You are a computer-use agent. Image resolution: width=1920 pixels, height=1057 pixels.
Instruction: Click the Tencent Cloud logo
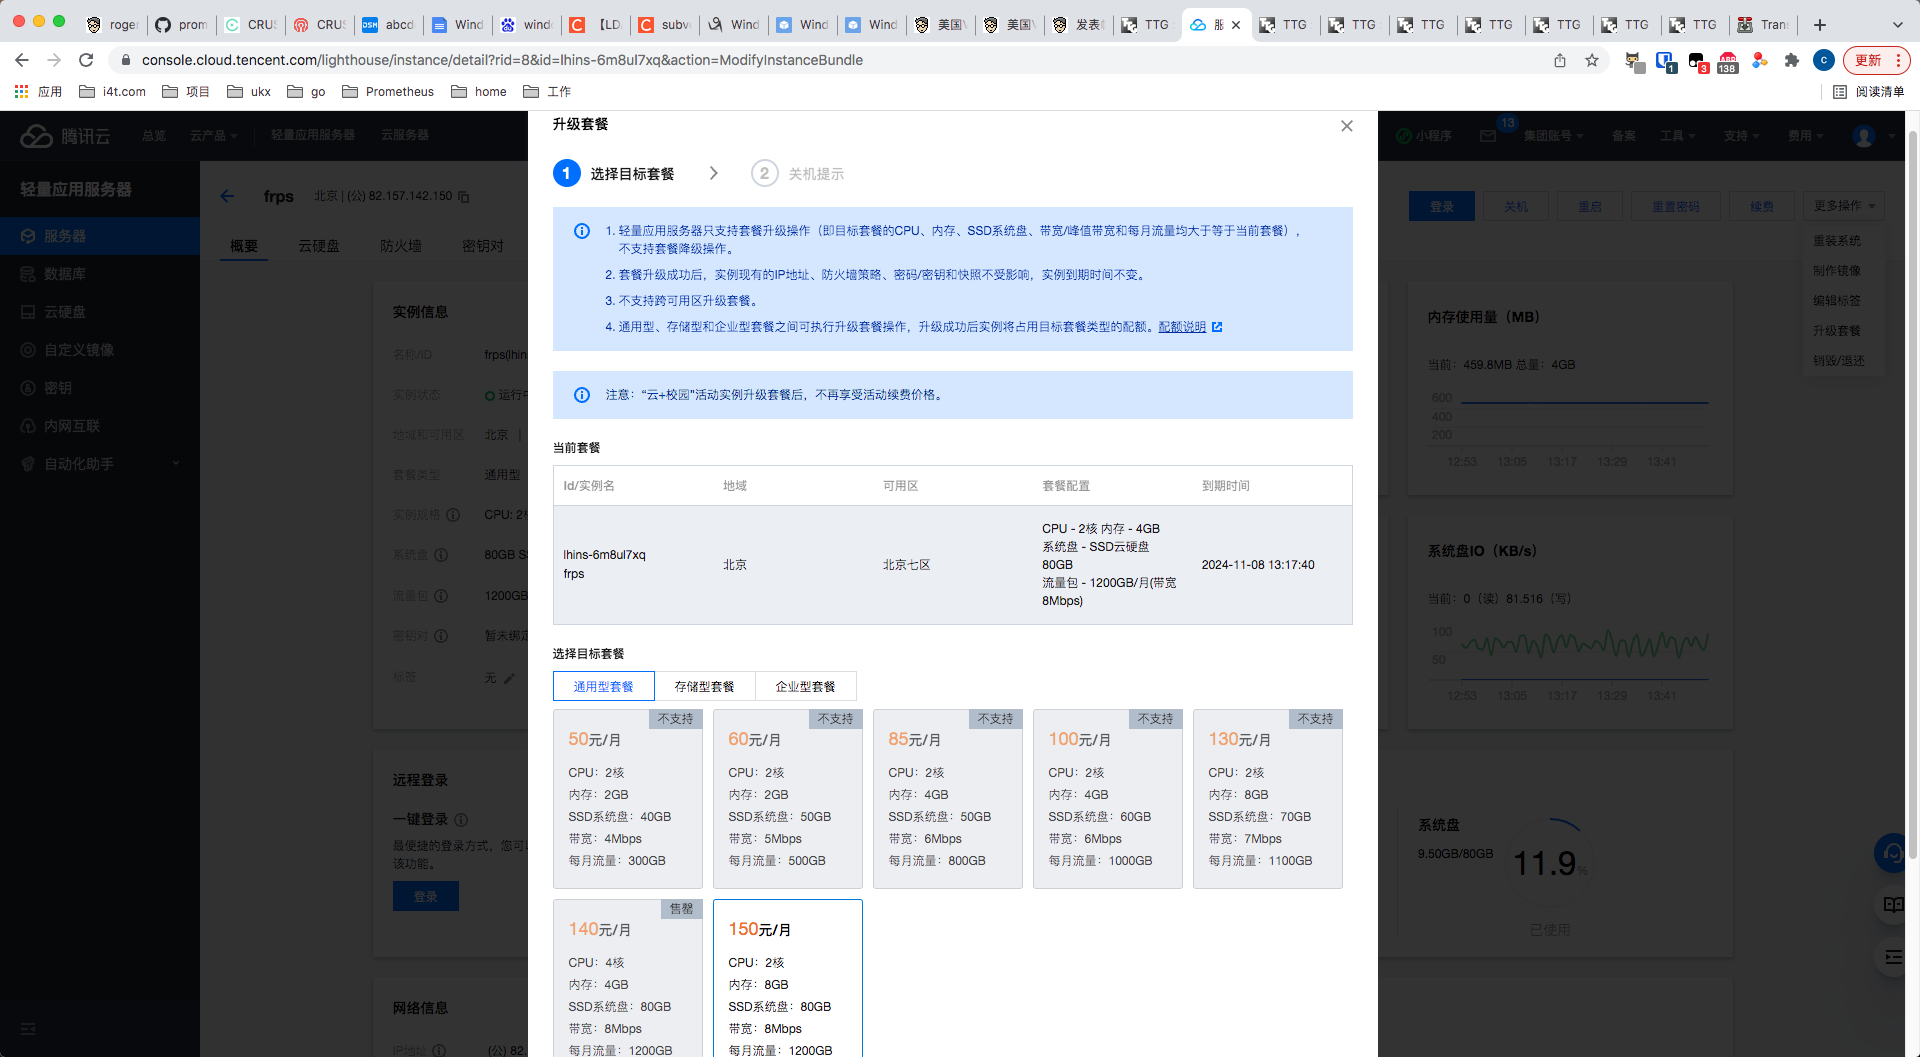point(65,136)
